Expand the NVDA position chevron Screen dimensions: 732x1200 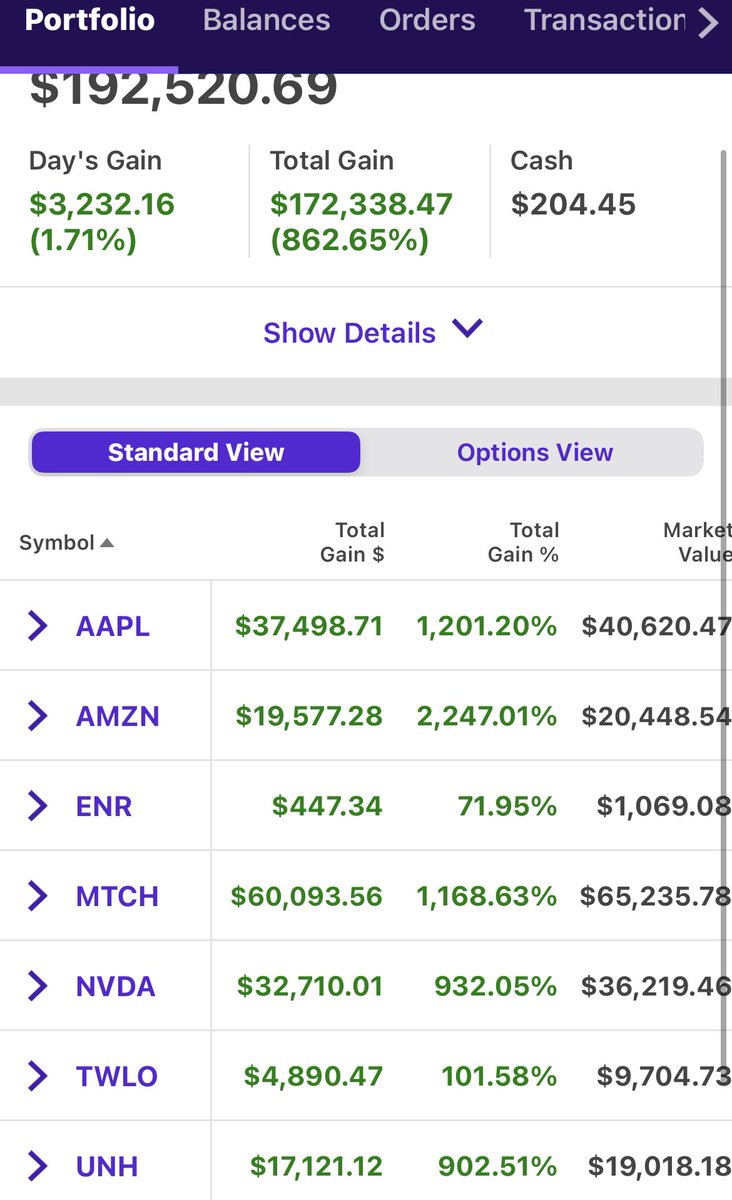coord(37,987)
